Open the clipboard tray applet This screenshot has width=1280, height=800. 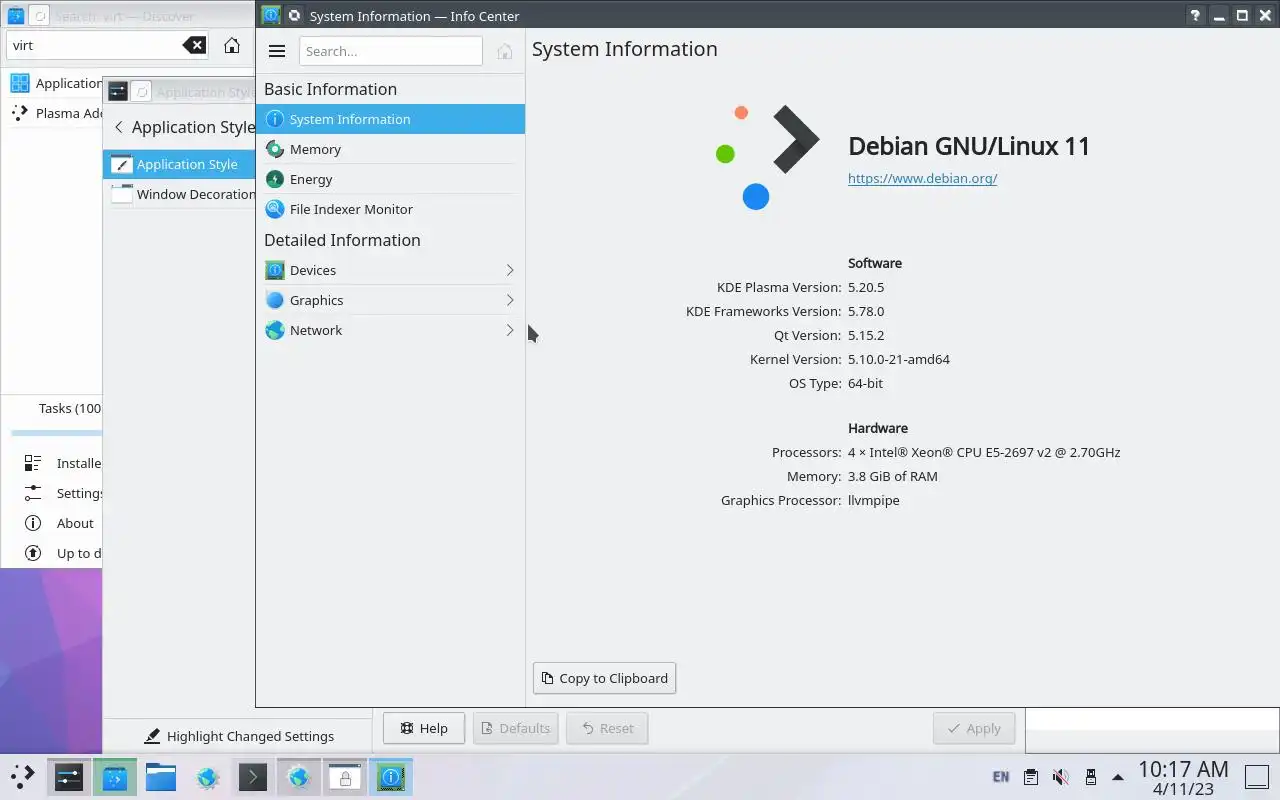pyautogui.click(x=1031, y=776)
